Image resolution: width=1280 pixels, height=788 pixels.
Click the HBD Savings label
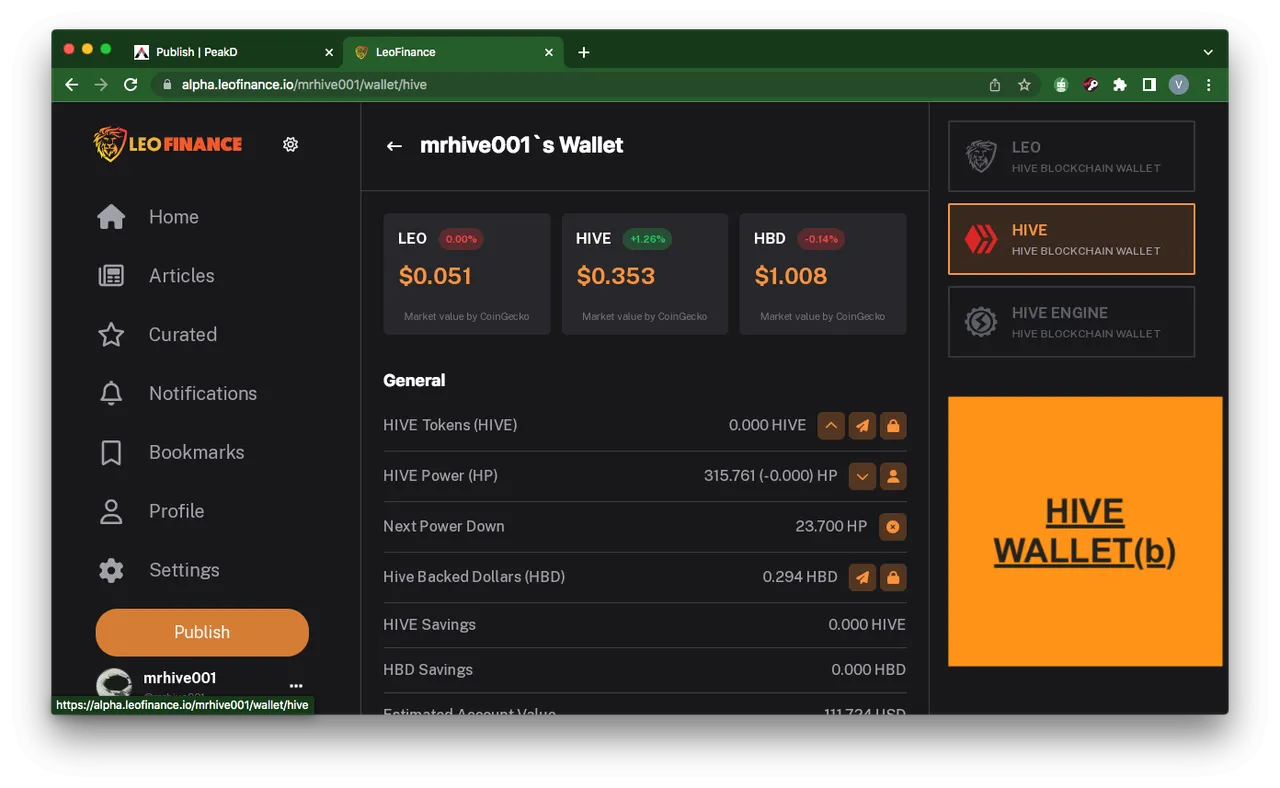tap(428, 670)
